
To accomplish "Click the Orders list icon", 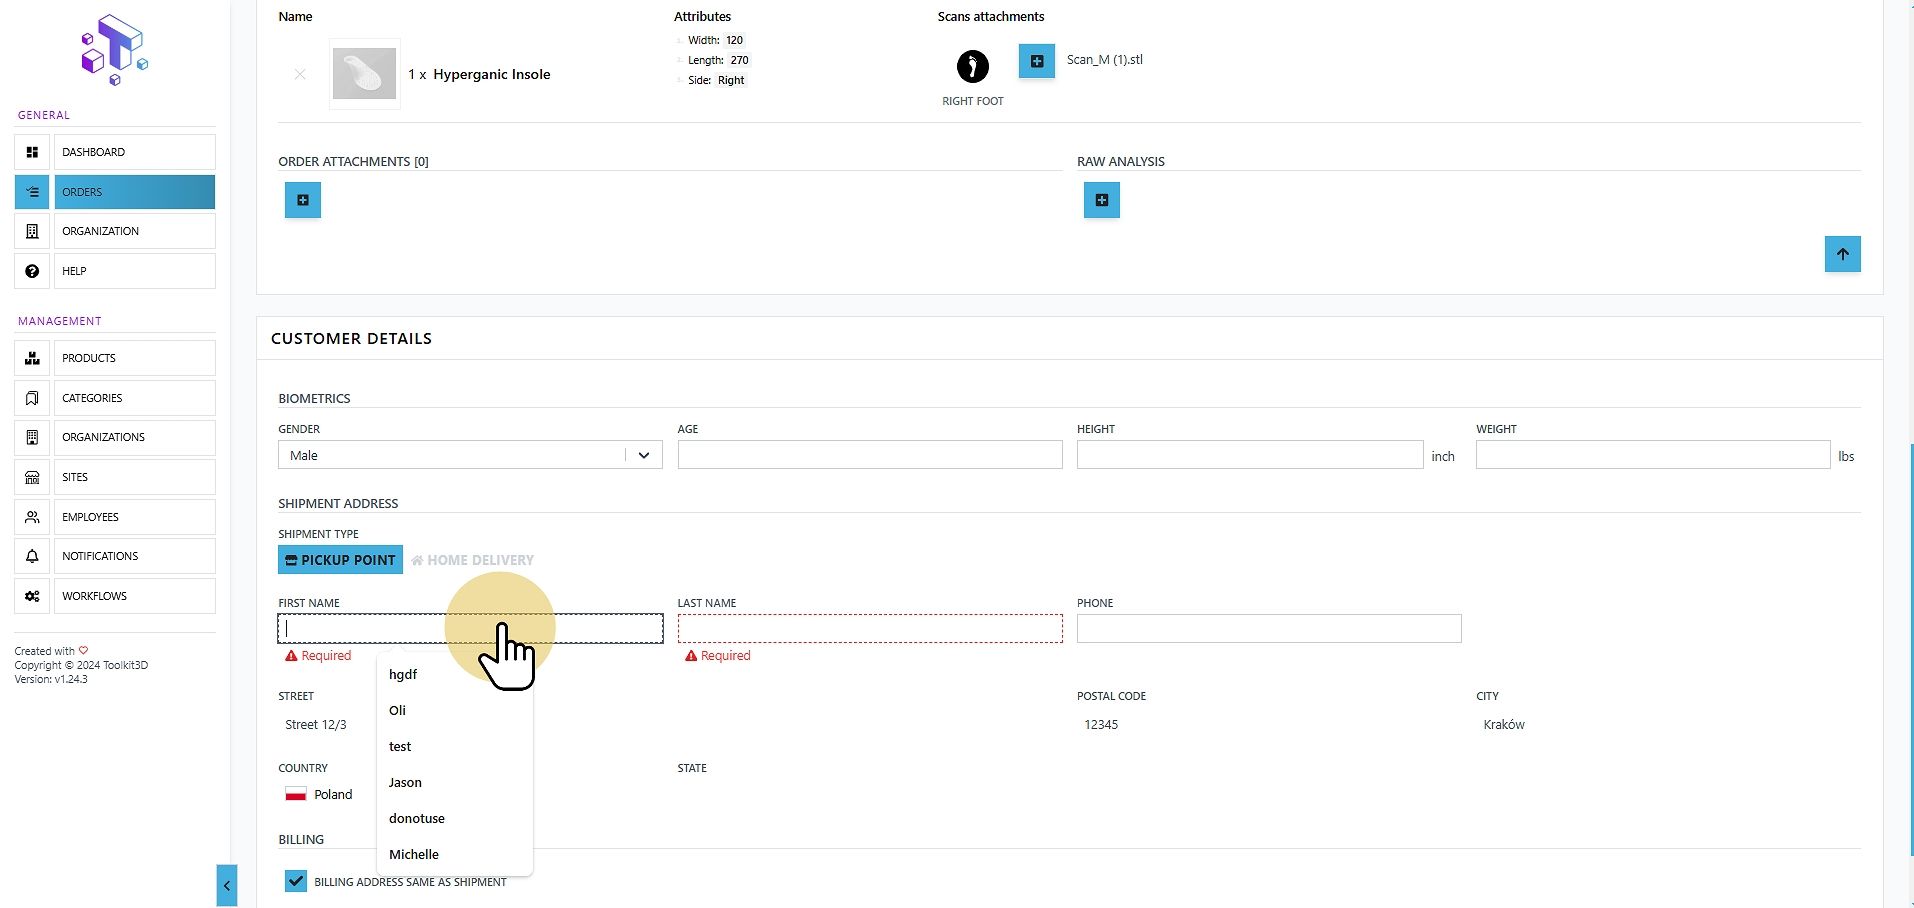I will pos(32,192).
